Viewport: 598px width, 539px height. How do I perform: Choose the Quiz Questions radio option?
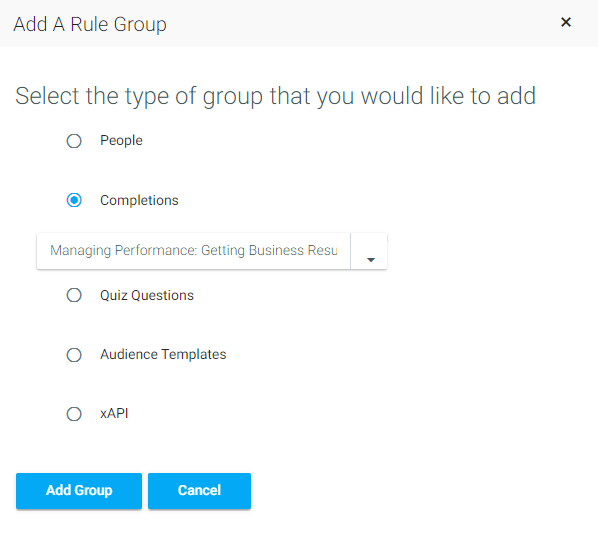click(x=74, y=295)
